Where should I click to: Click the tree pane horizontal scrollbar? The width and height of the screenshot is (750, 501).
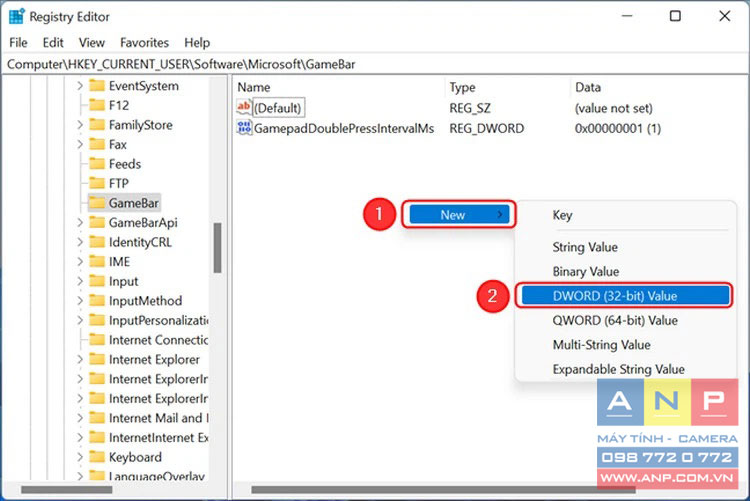click(x=67, y=490)
